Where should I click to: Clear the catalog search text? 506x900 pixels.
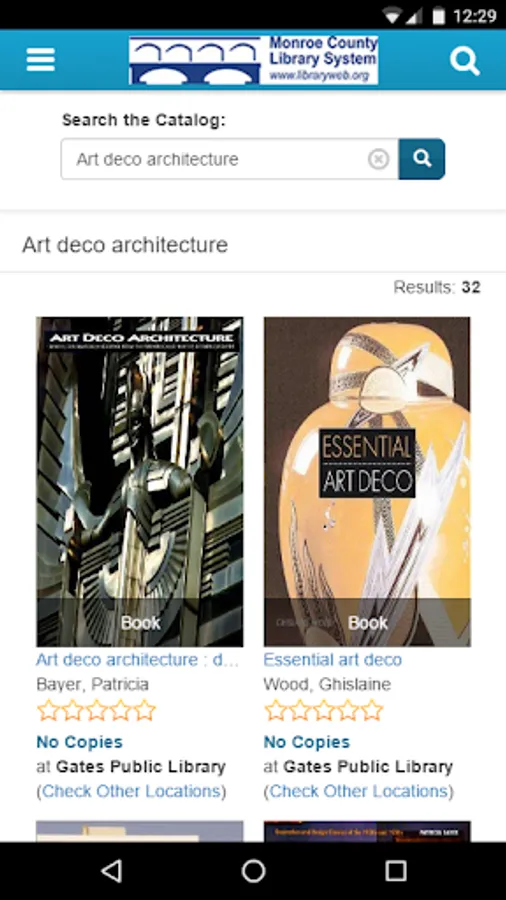click(379, 159)
